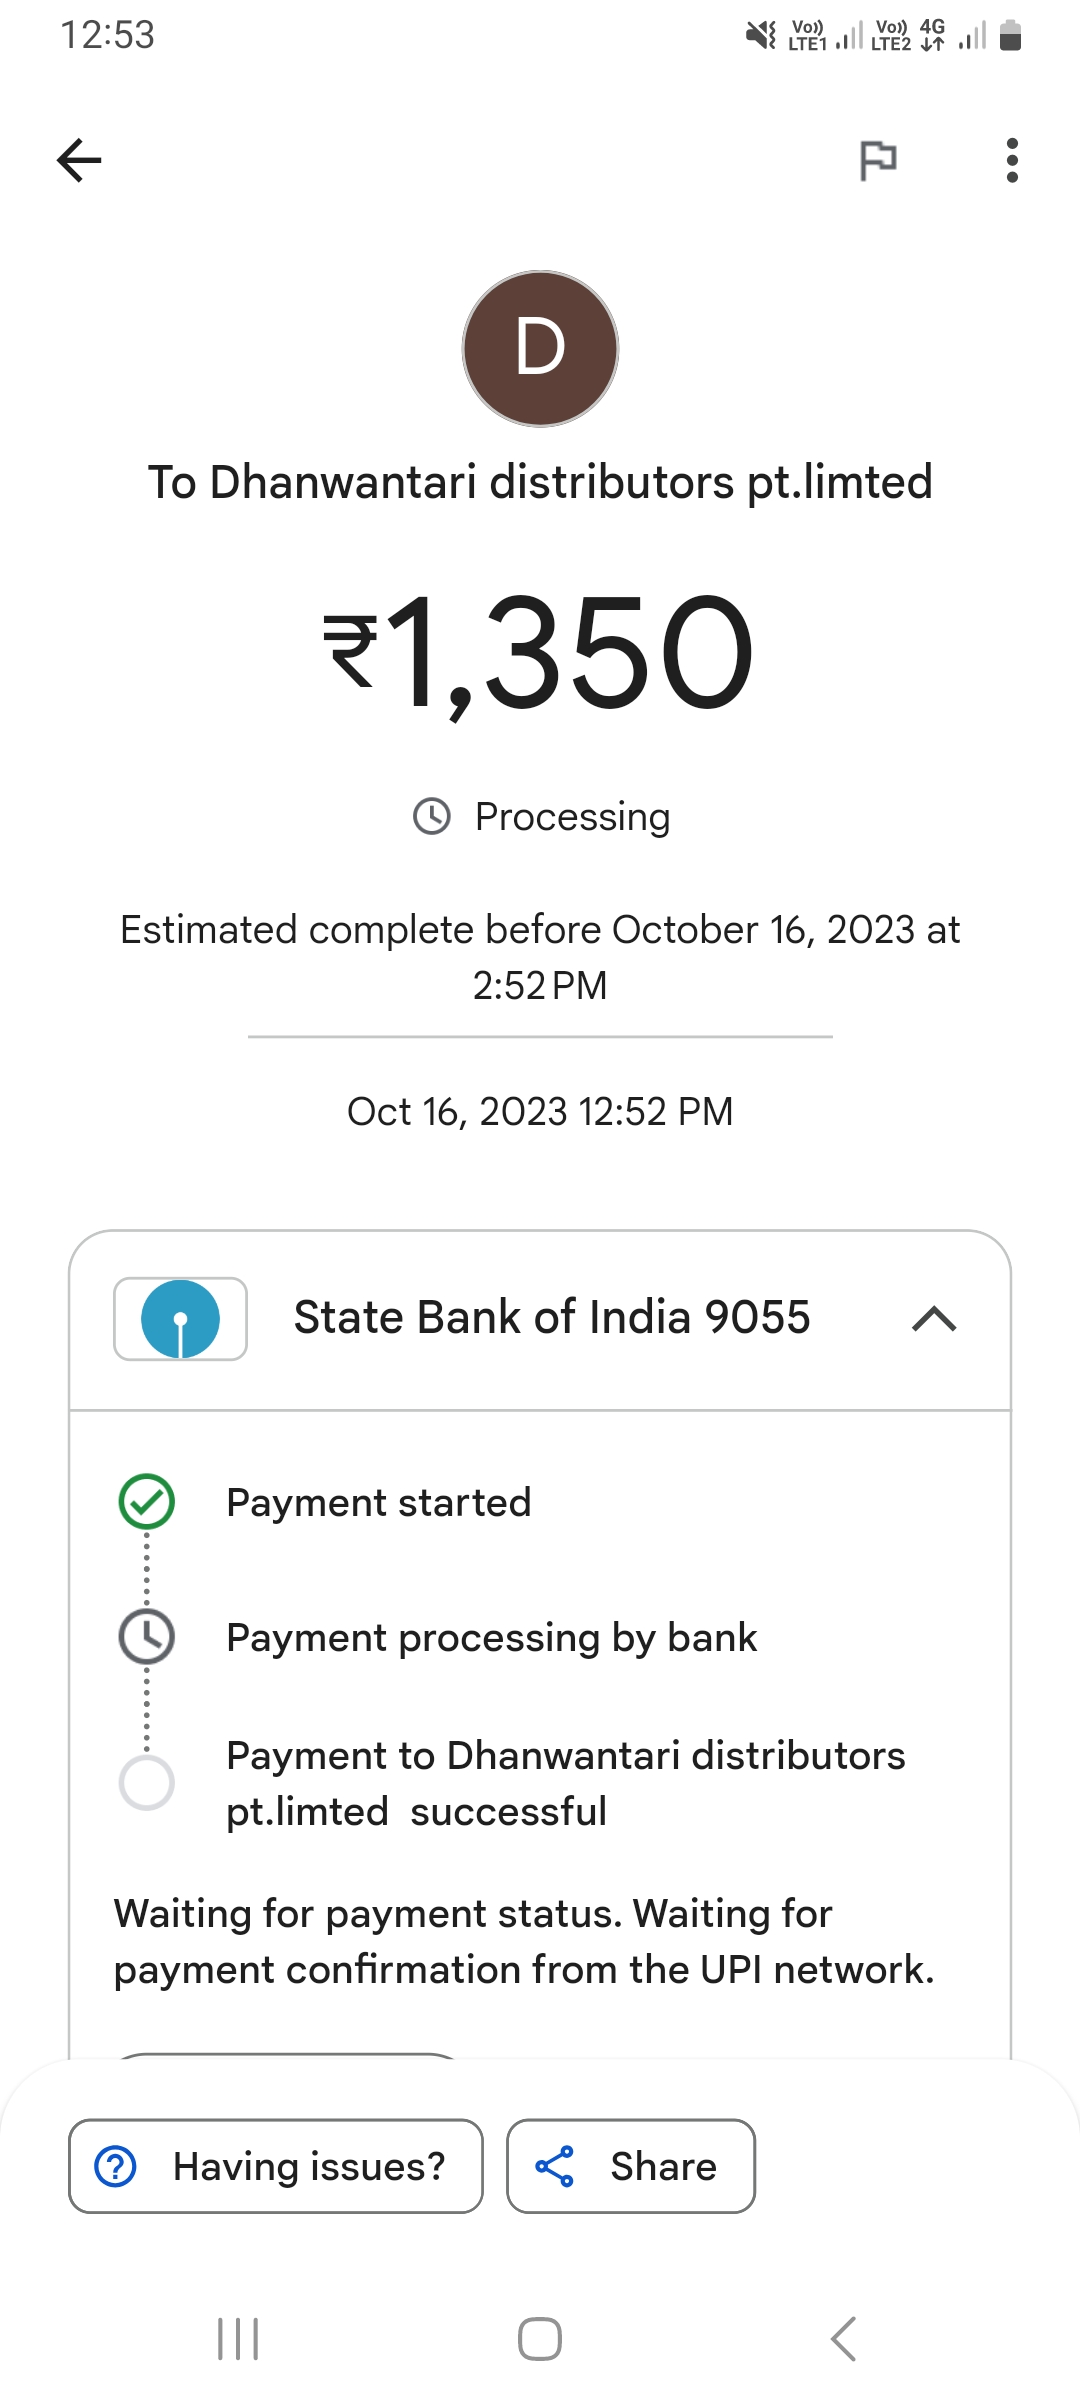Go back using the top-left arrow
This screenshot has height=2408, width=1080.
[79, 160]
